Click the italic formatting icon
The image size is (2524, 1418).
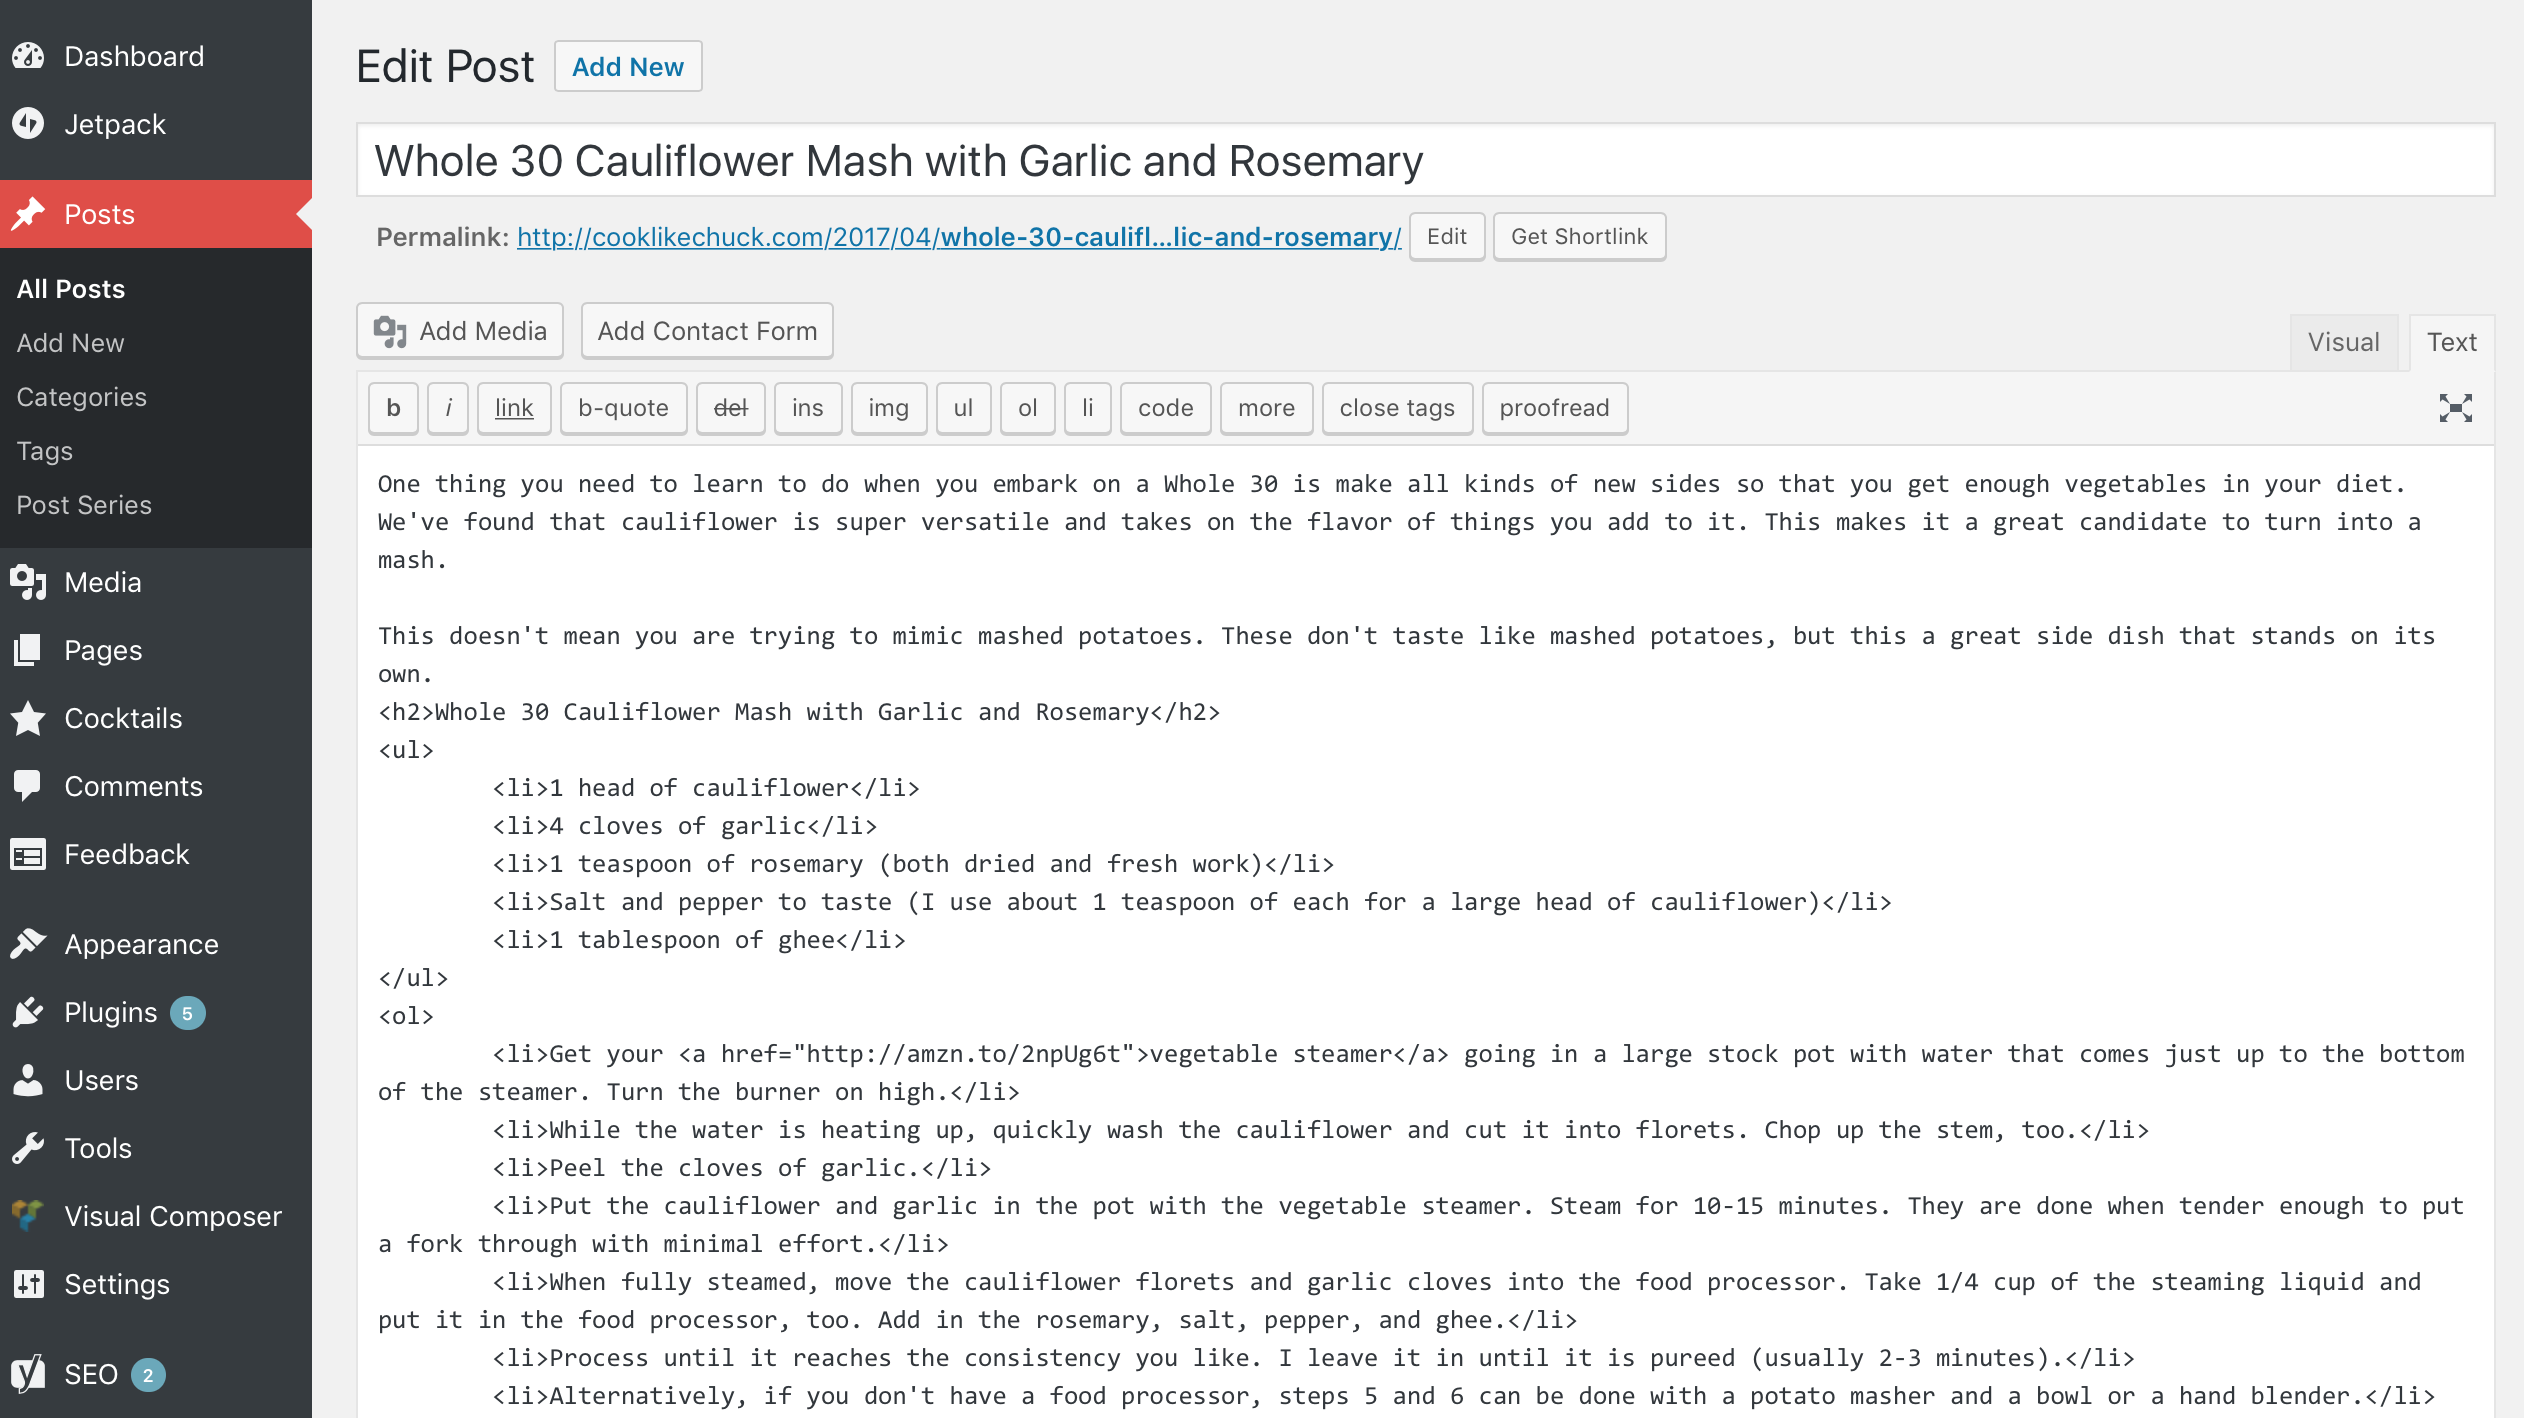[447, 407]
